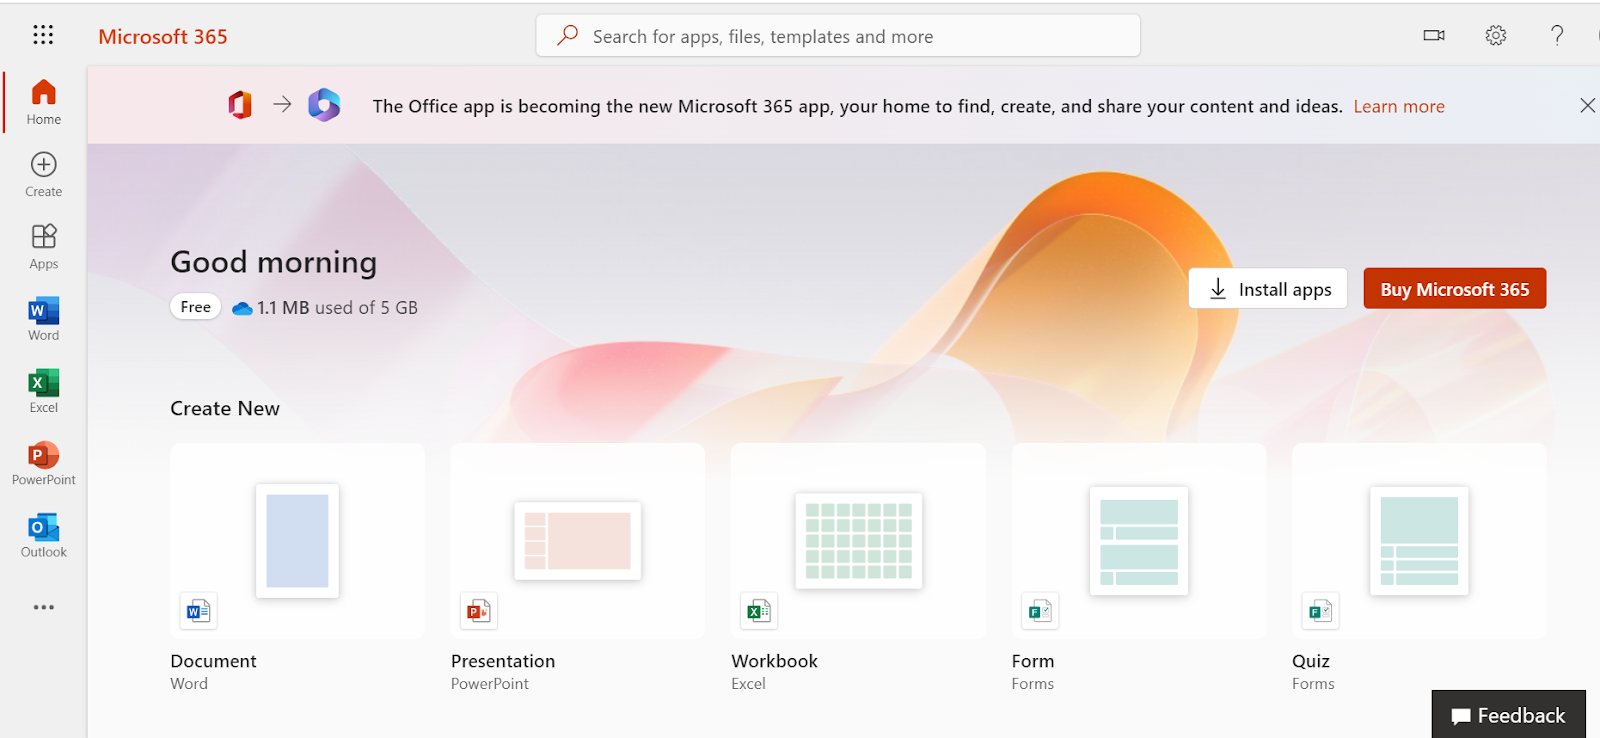Viewport: 1600px width, 738px height.
Task: Click the Document label text
Action: pyautogui.click(x=213, y=661)
